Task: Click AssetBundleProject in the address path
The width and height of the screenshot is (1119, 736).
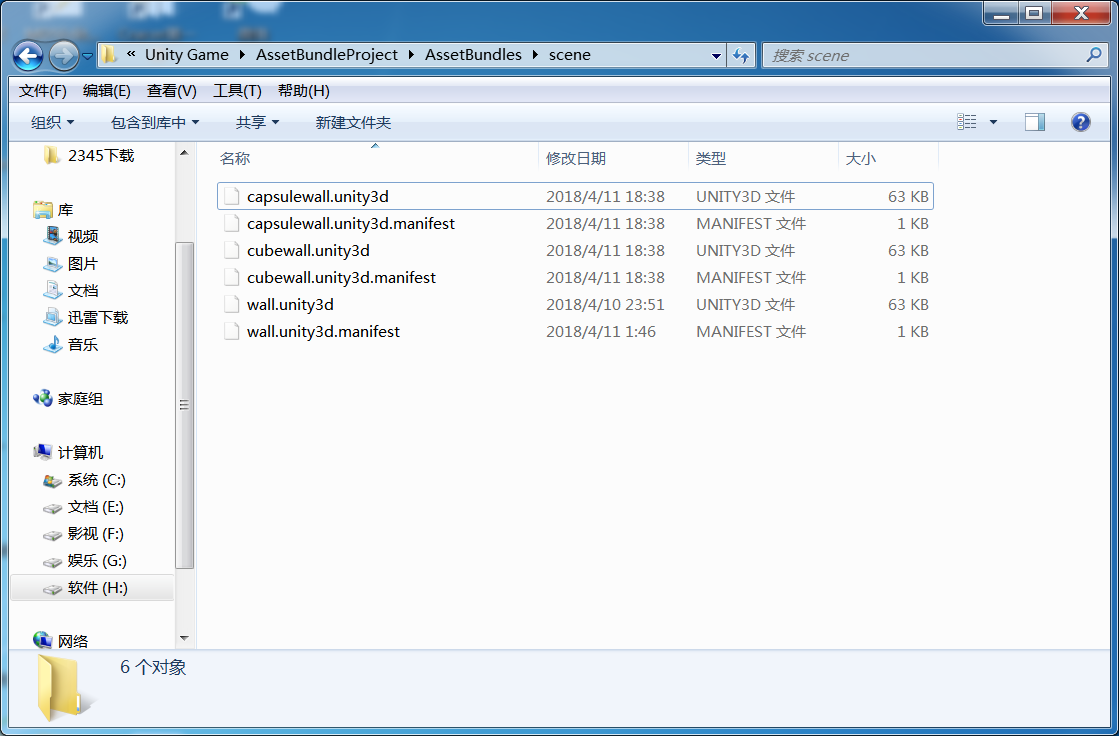Action: point(327,55)
